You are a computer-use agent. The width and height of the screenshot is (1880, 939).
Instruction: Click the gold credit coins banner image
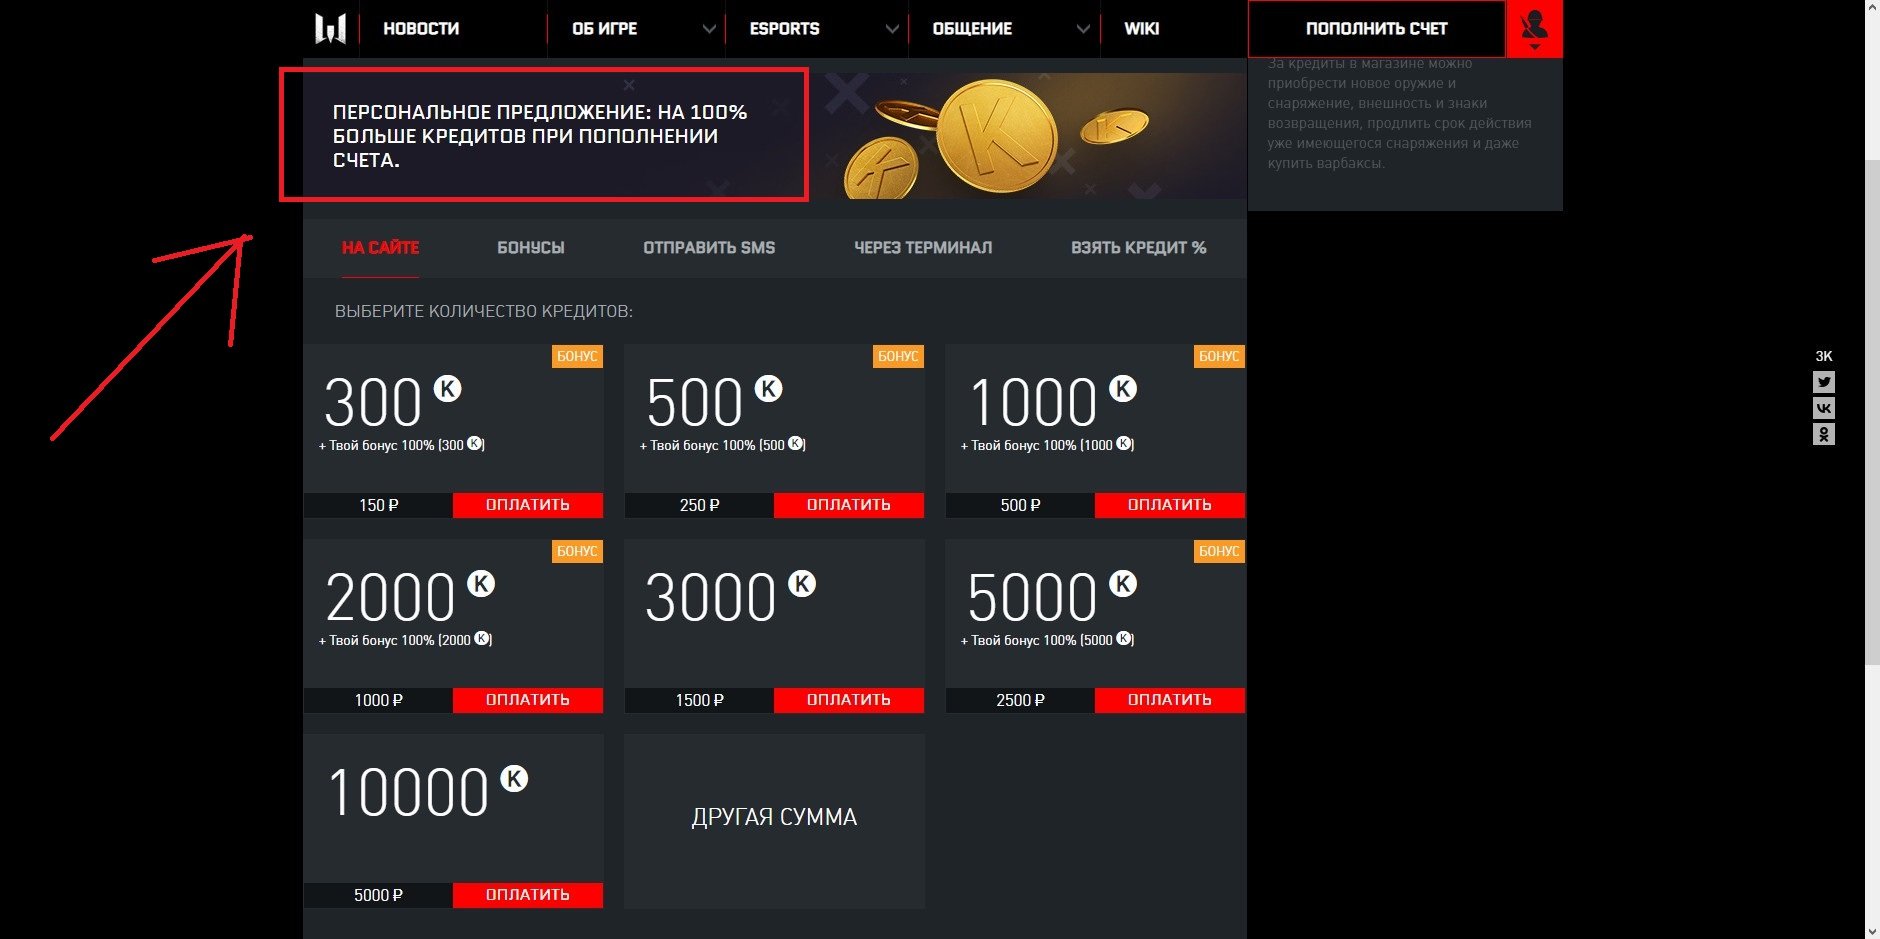click(x=1000, y=136)
